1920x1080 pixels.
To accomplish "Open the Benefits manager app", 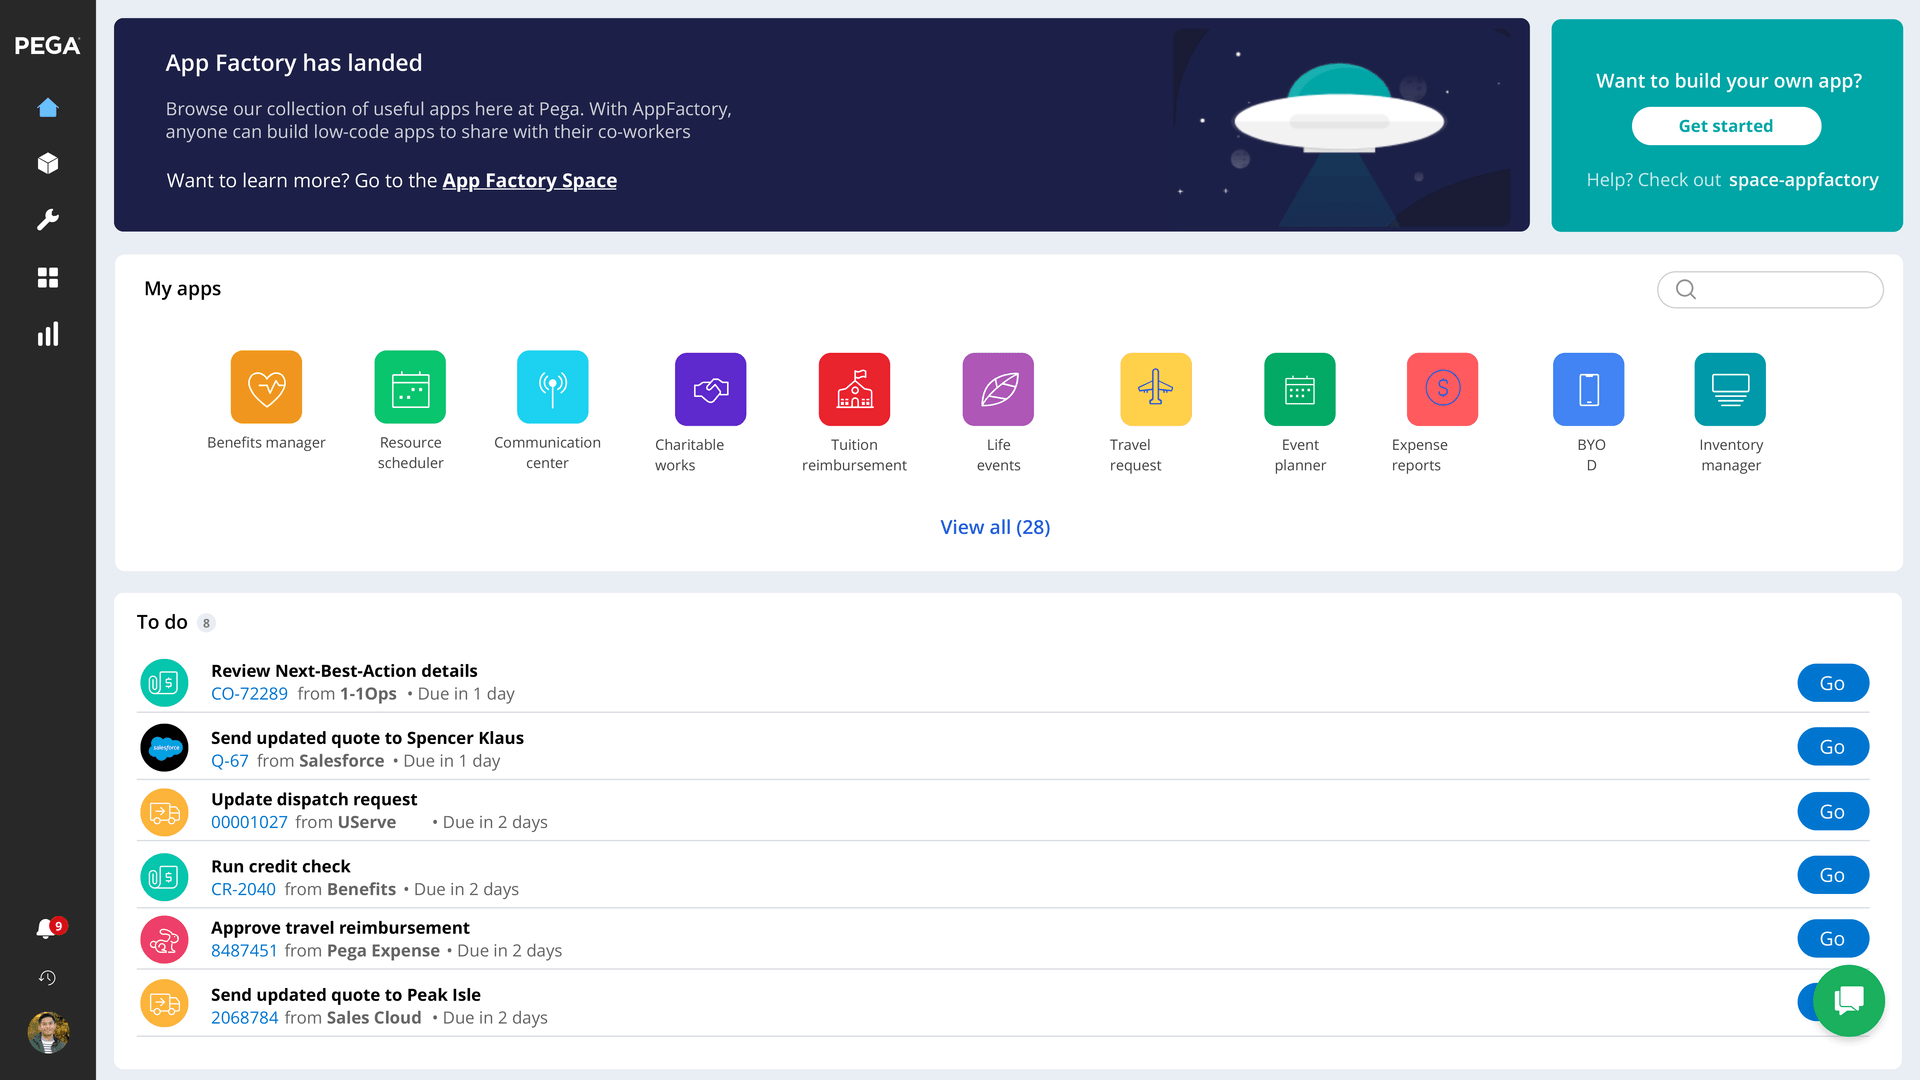I will point(266,389).
